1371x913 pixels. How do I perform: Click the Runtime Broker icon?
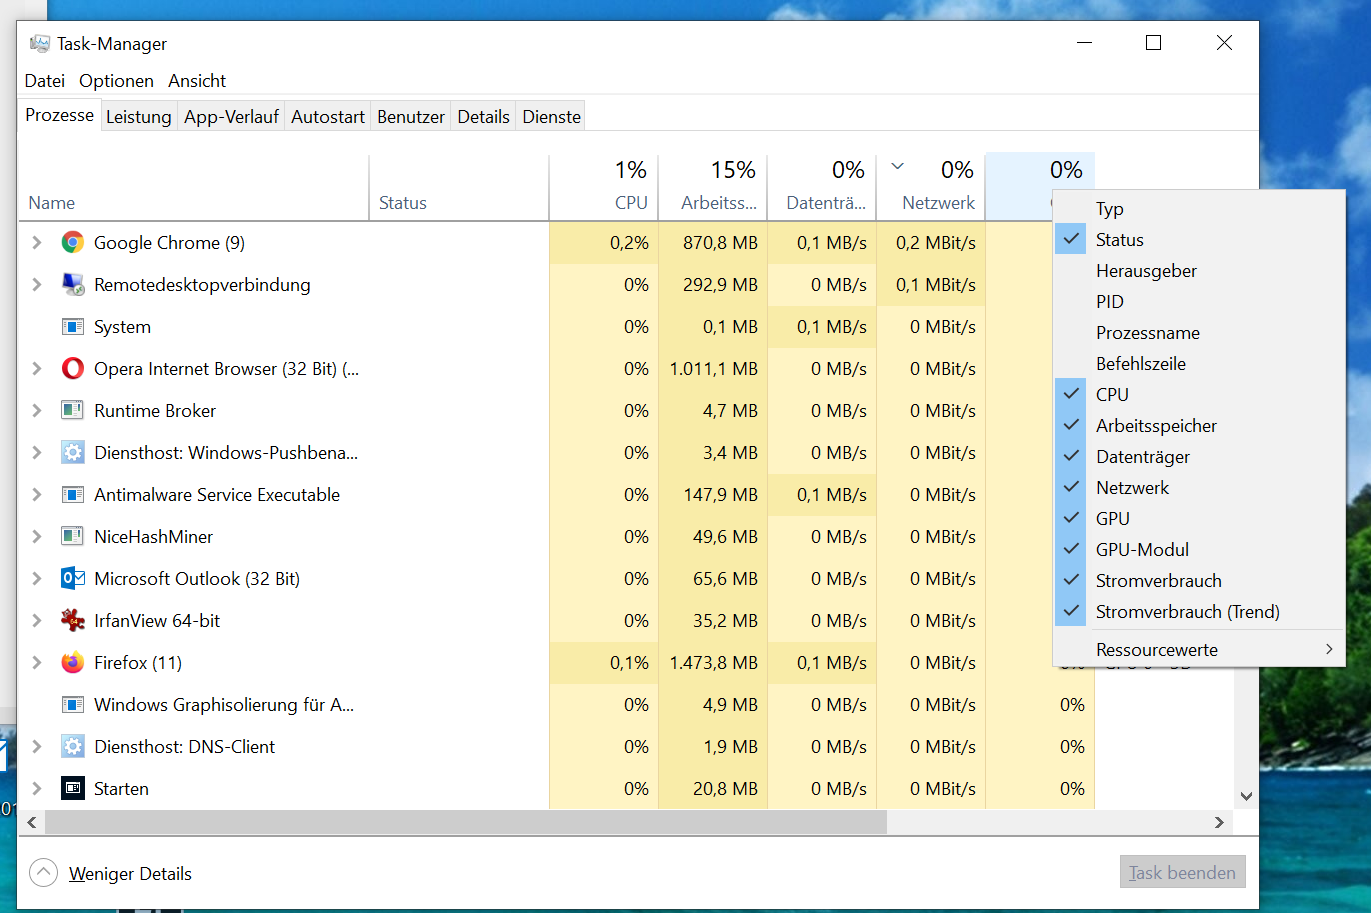[x=73, y=411]
